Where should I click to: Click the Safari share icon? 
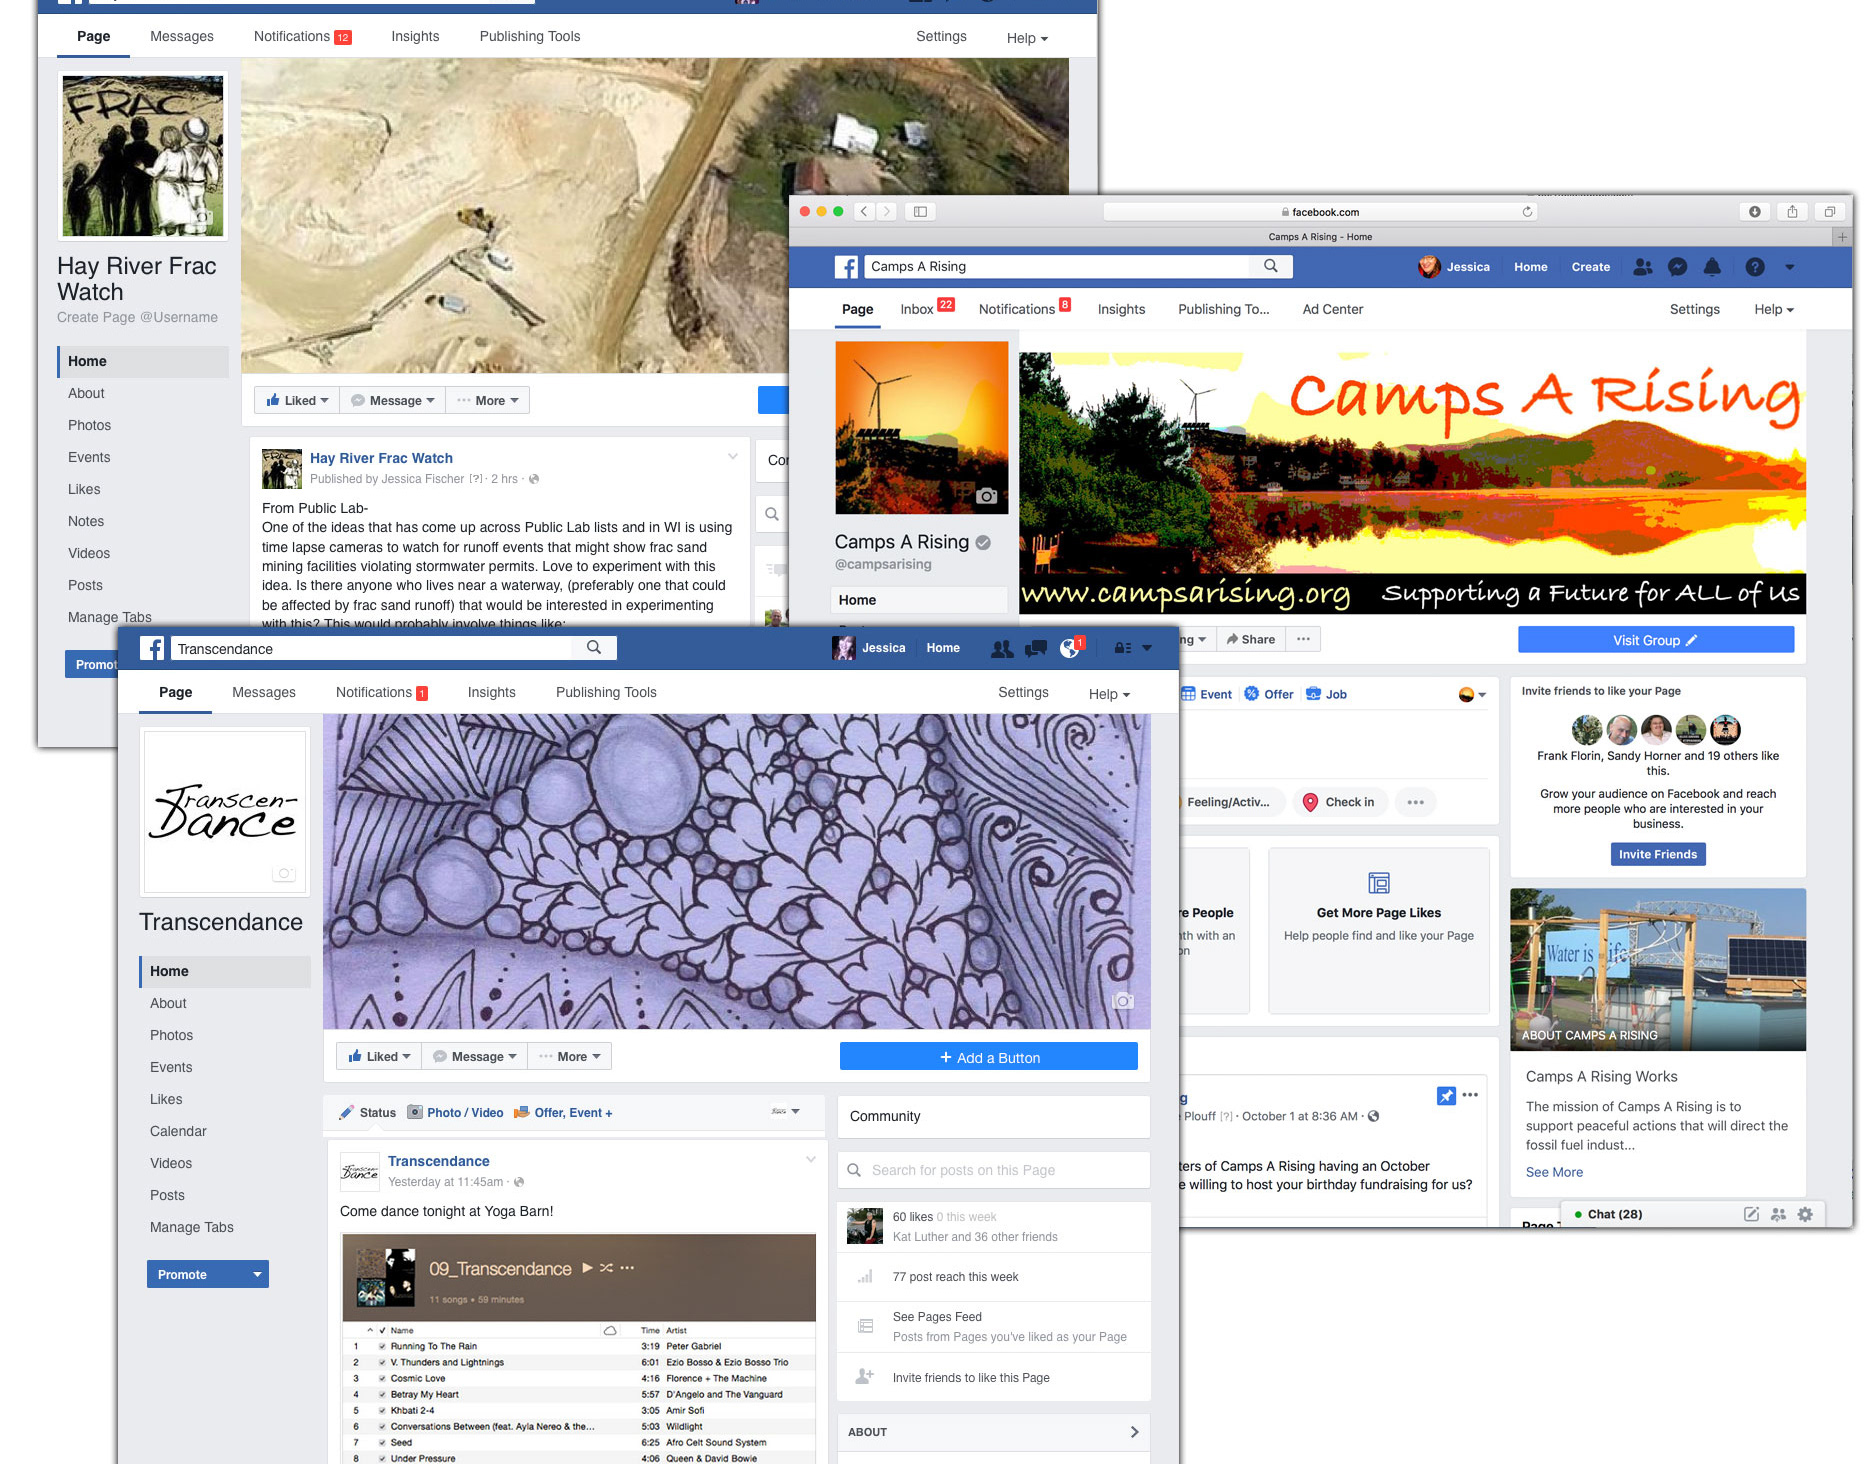(1792, 211)
